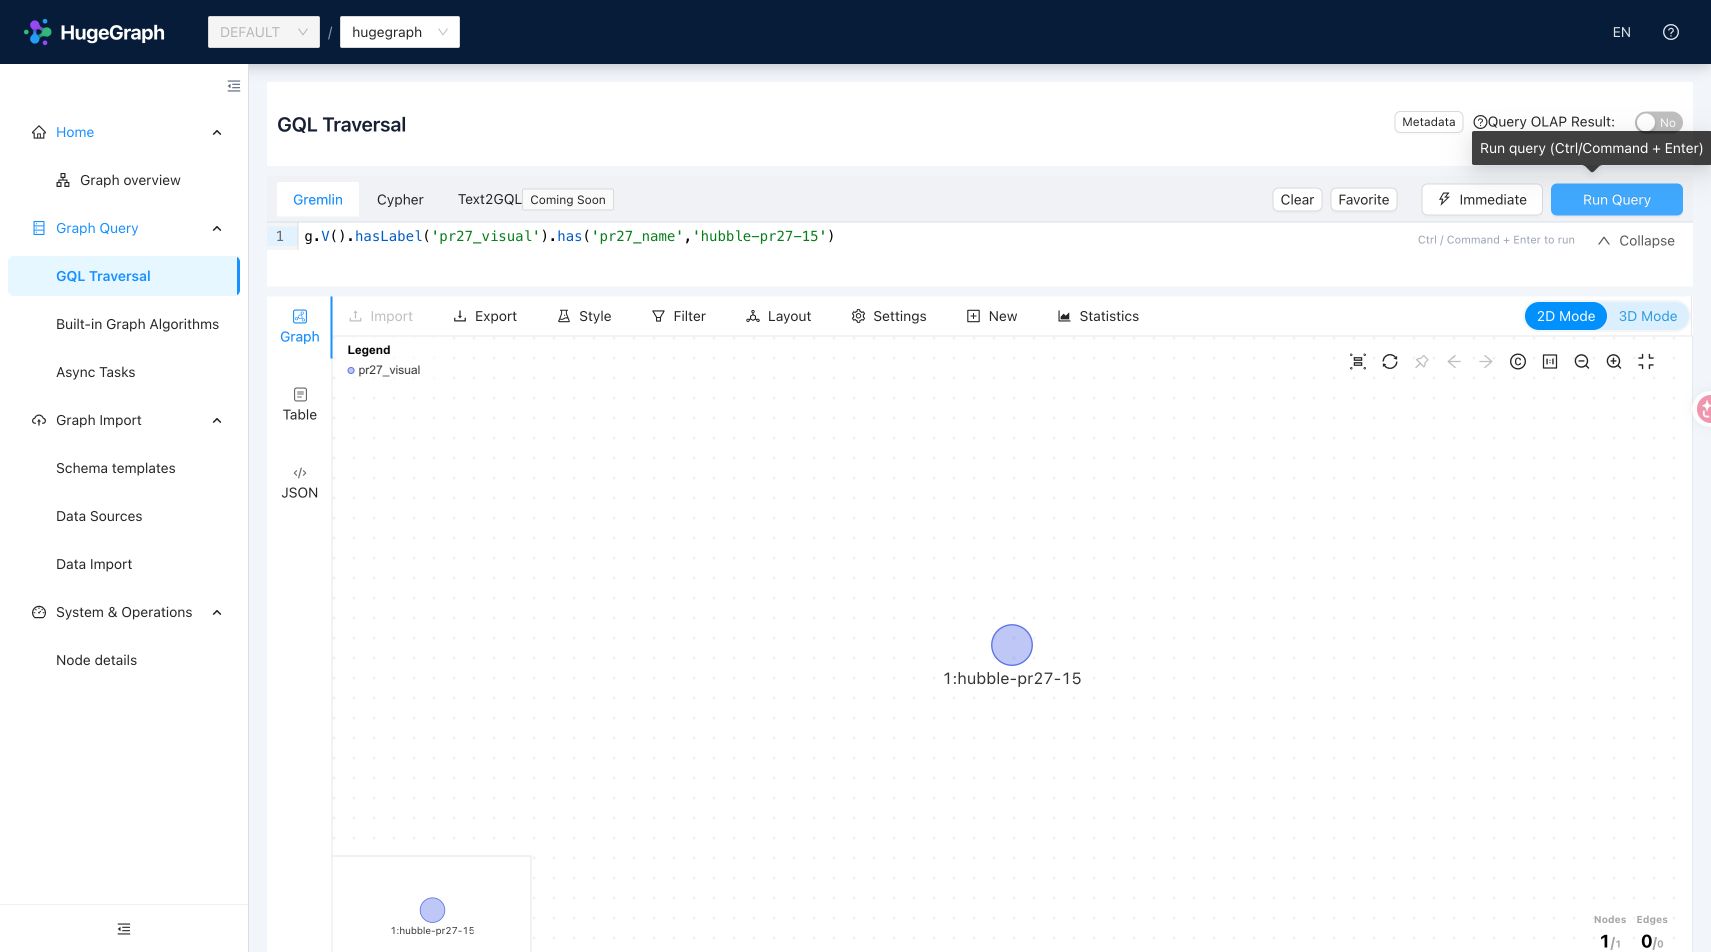Screen dimensions: 1711x952
Task: Click the circled C center icon
Action: click(x=1518, y=362)
